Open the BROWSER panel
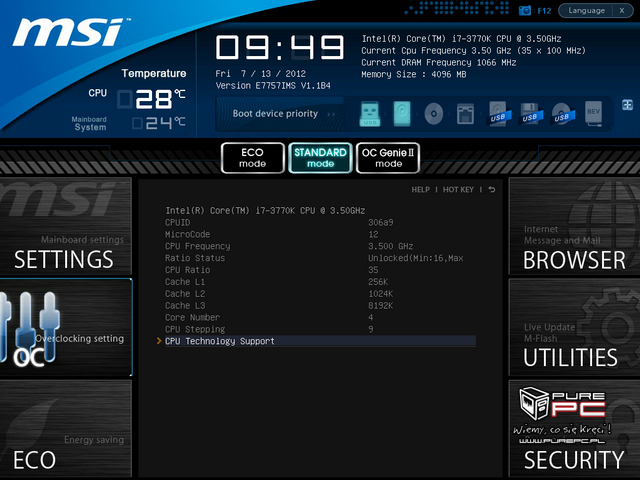 574,226
